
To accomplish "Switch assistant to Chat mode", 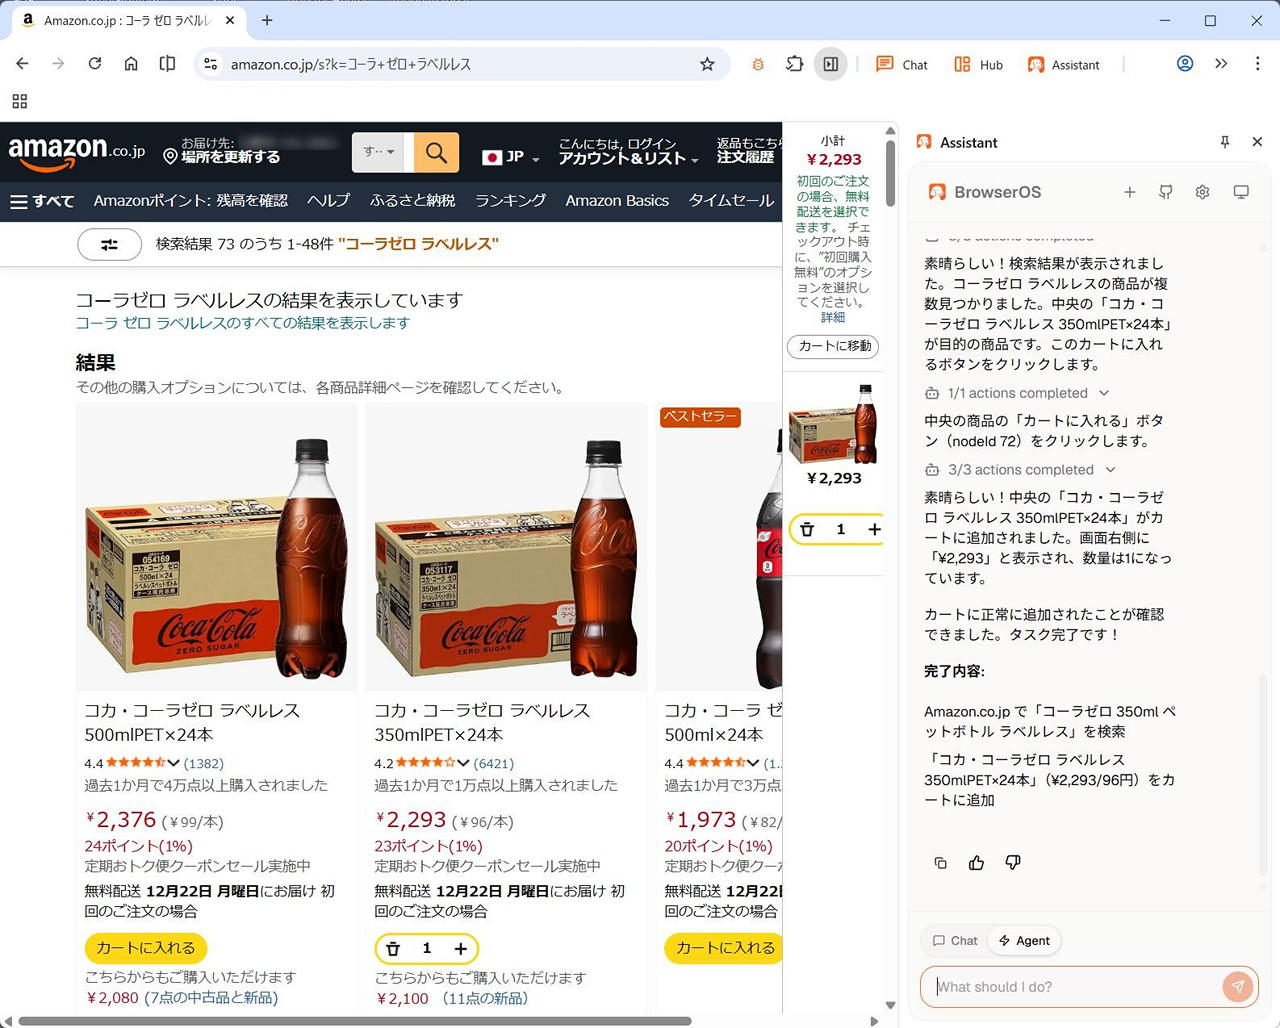I will pyautogui.click(x=954, y=940).
